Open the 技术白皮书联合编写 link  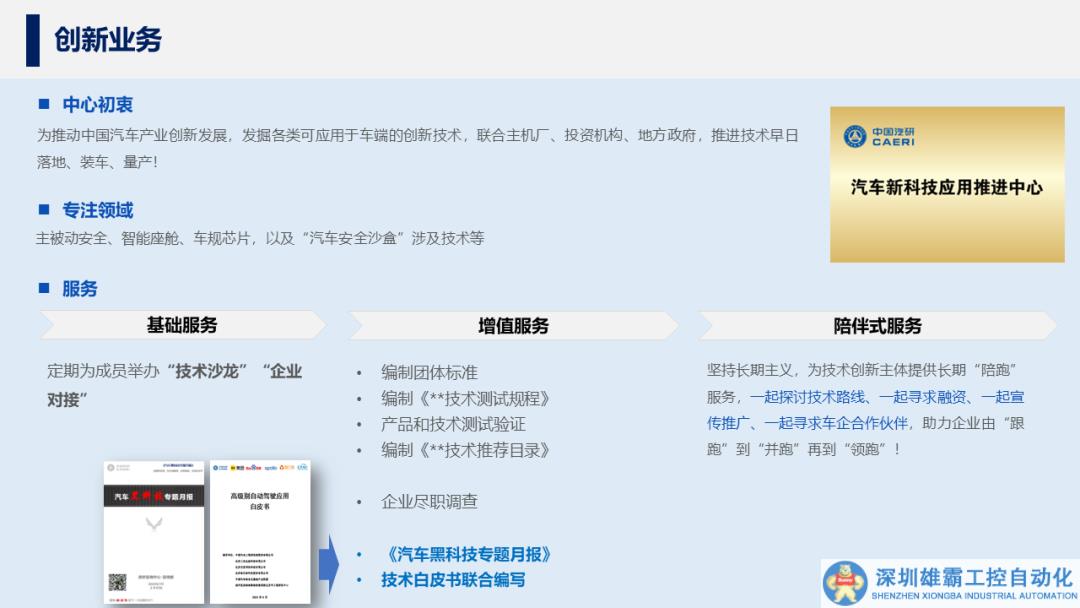pyautogui.click(x=453, y=580)
